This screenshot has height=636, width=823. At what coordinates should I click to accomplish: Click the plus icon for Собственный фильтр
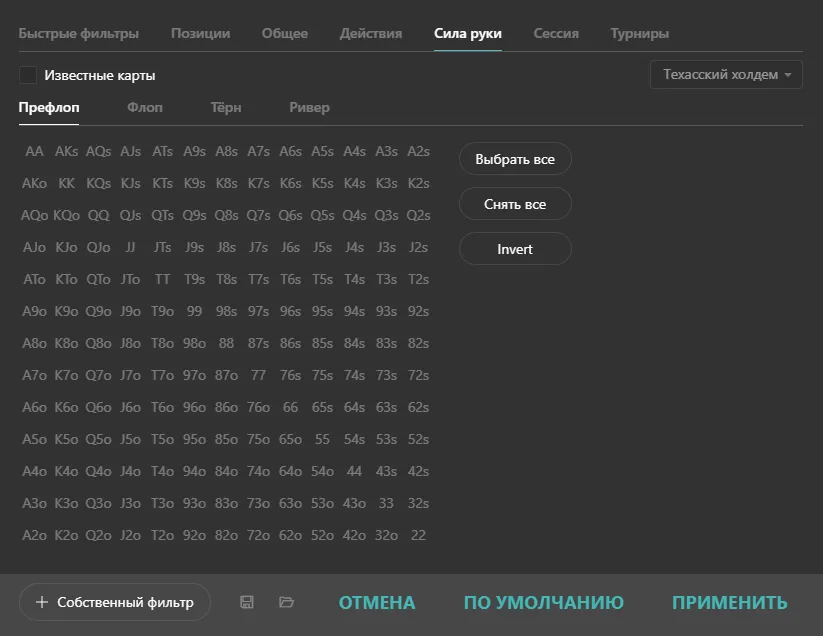(42, 602)
